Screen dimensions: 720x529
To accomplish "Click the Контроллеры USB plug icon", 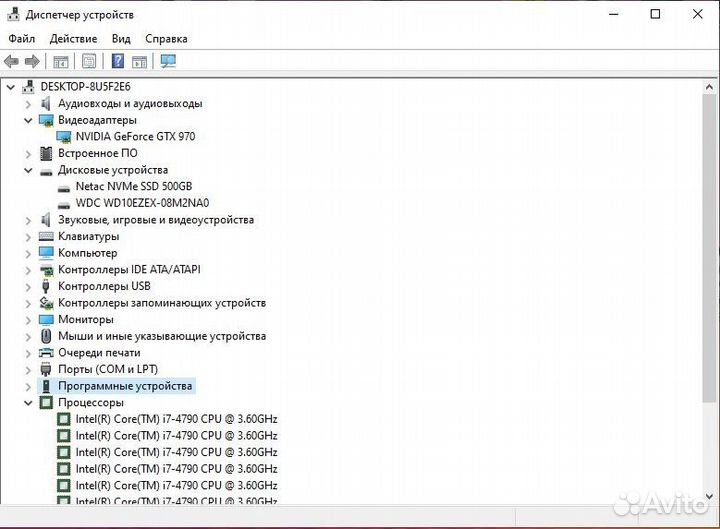I will [45, 286].
